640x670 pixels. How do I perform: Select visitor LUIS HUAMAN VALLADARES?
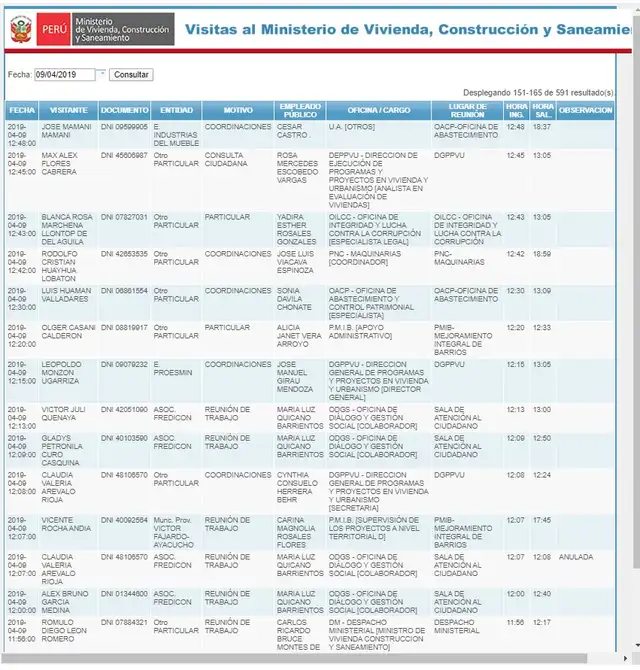[x=66, y=295]
